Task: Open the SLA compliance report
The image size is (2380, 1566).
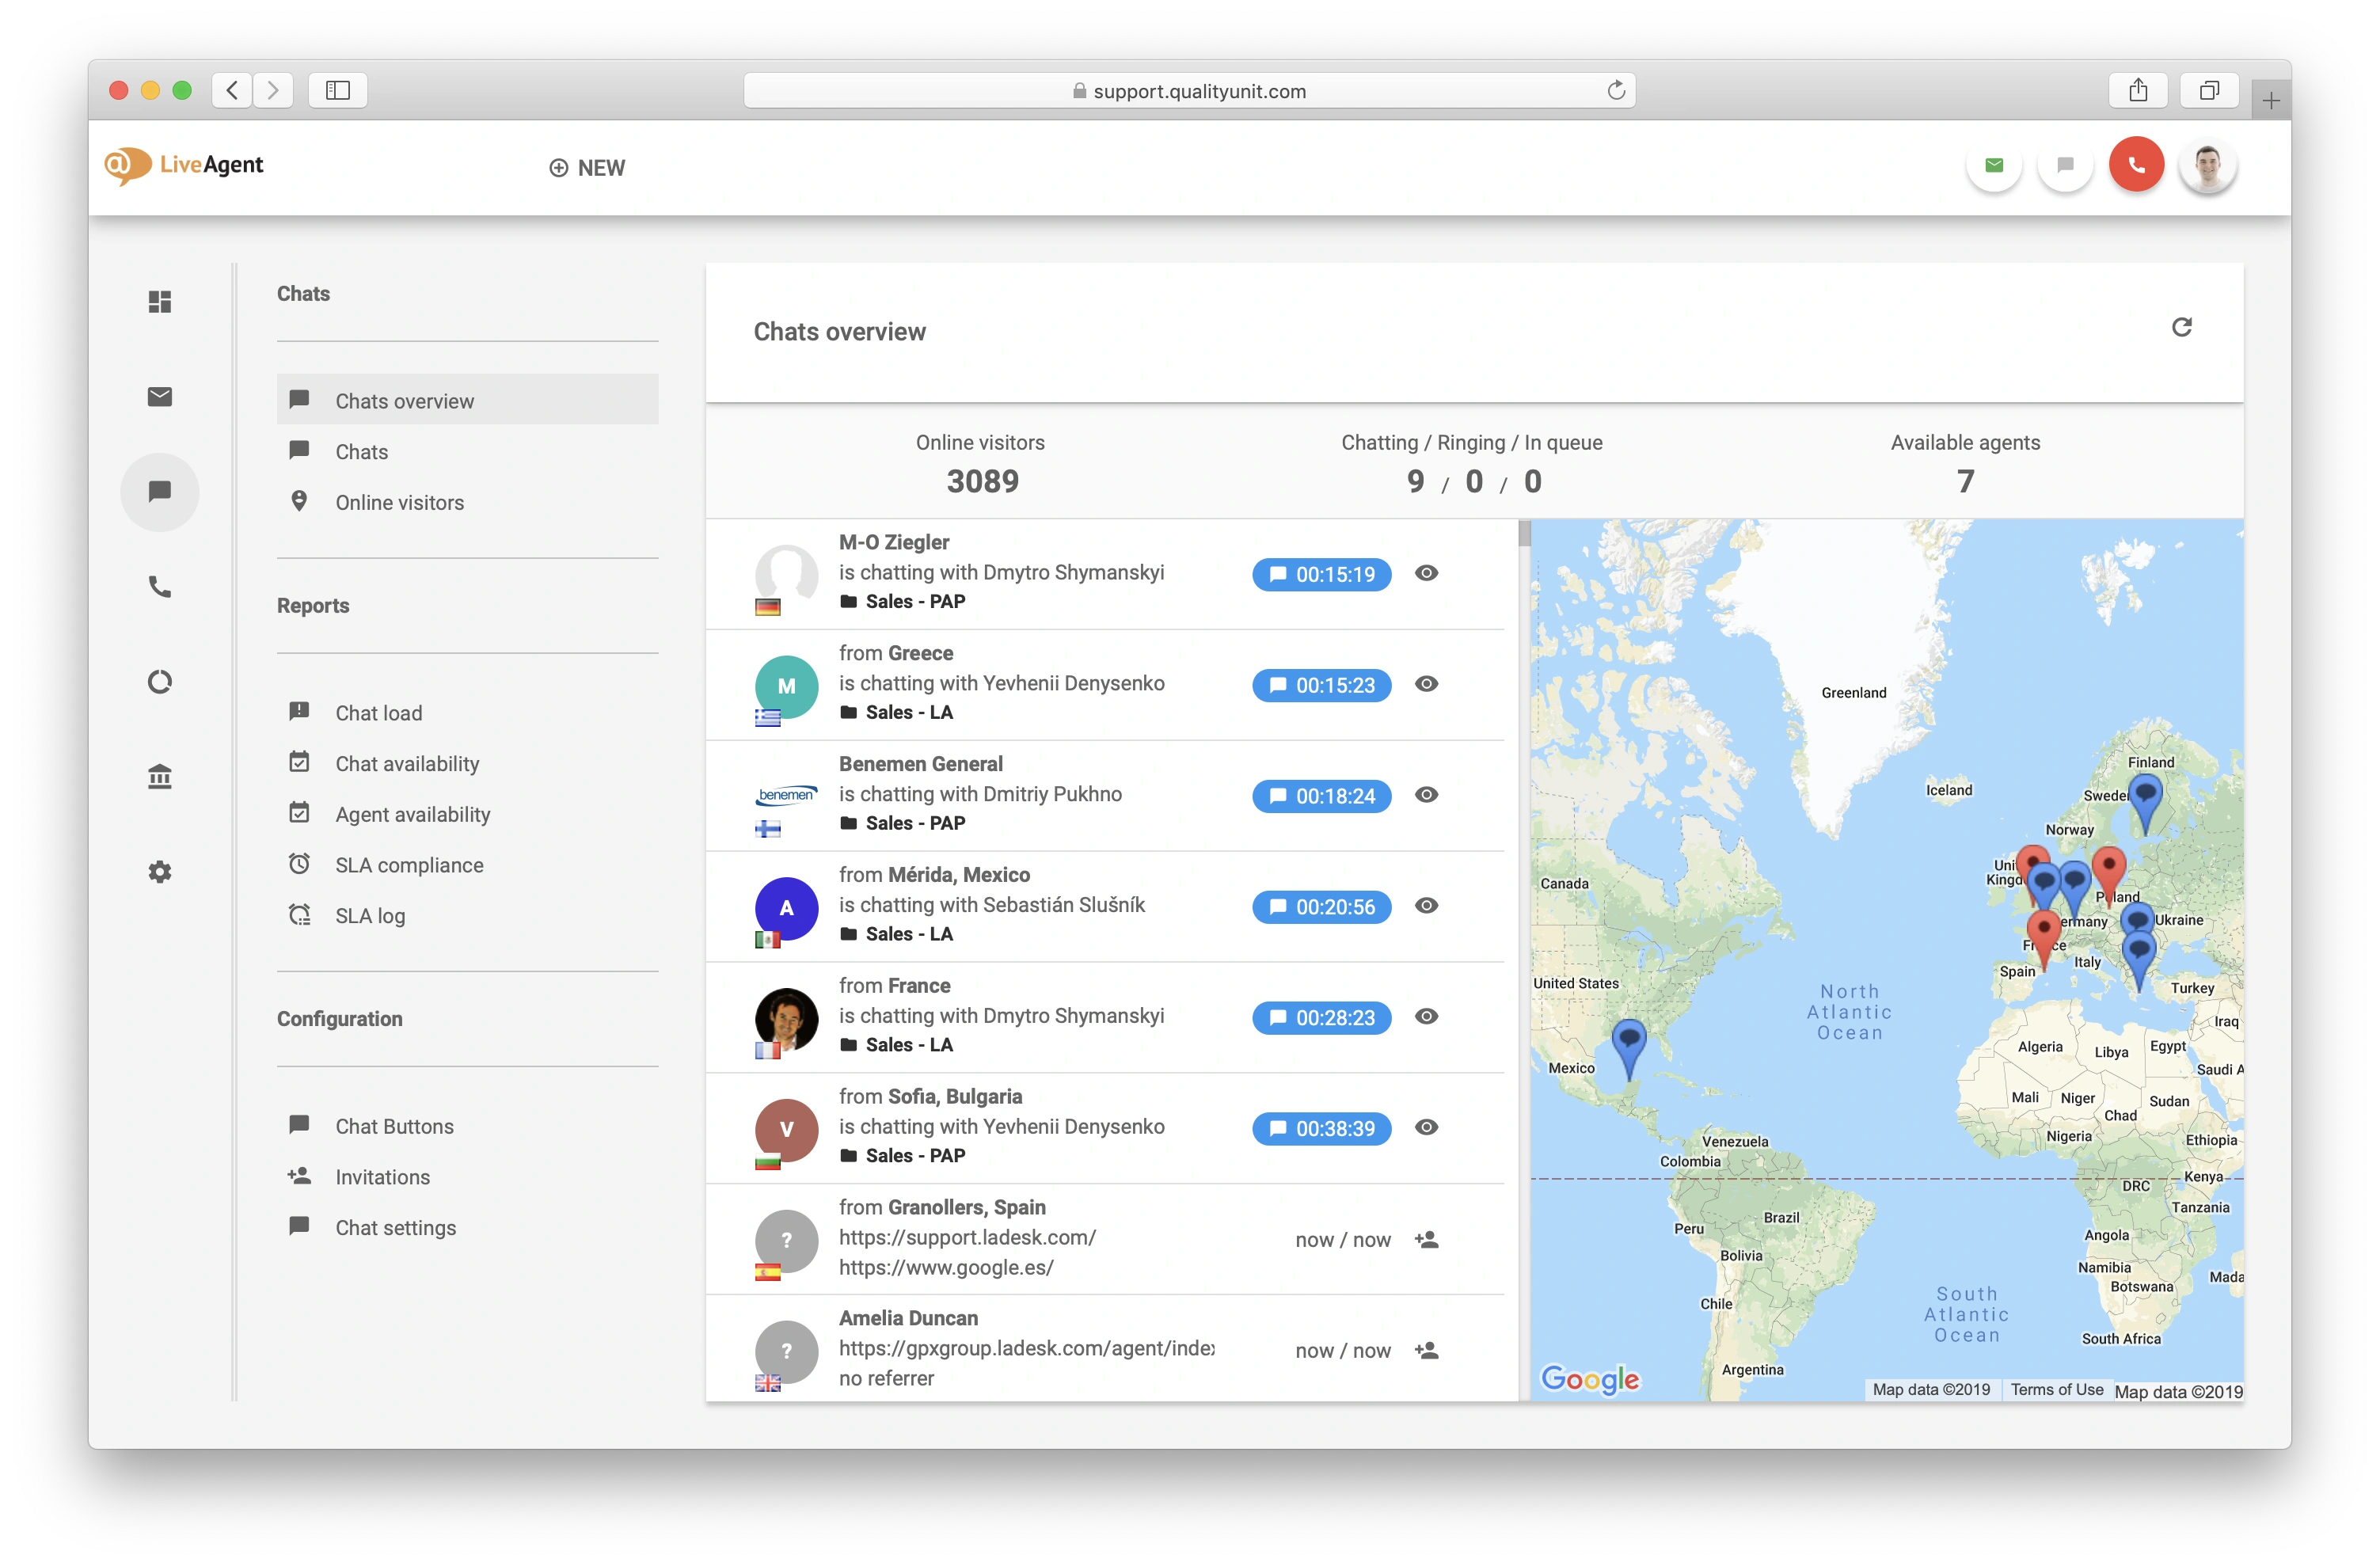Action: pyautogui.click(x=467, y=865)
